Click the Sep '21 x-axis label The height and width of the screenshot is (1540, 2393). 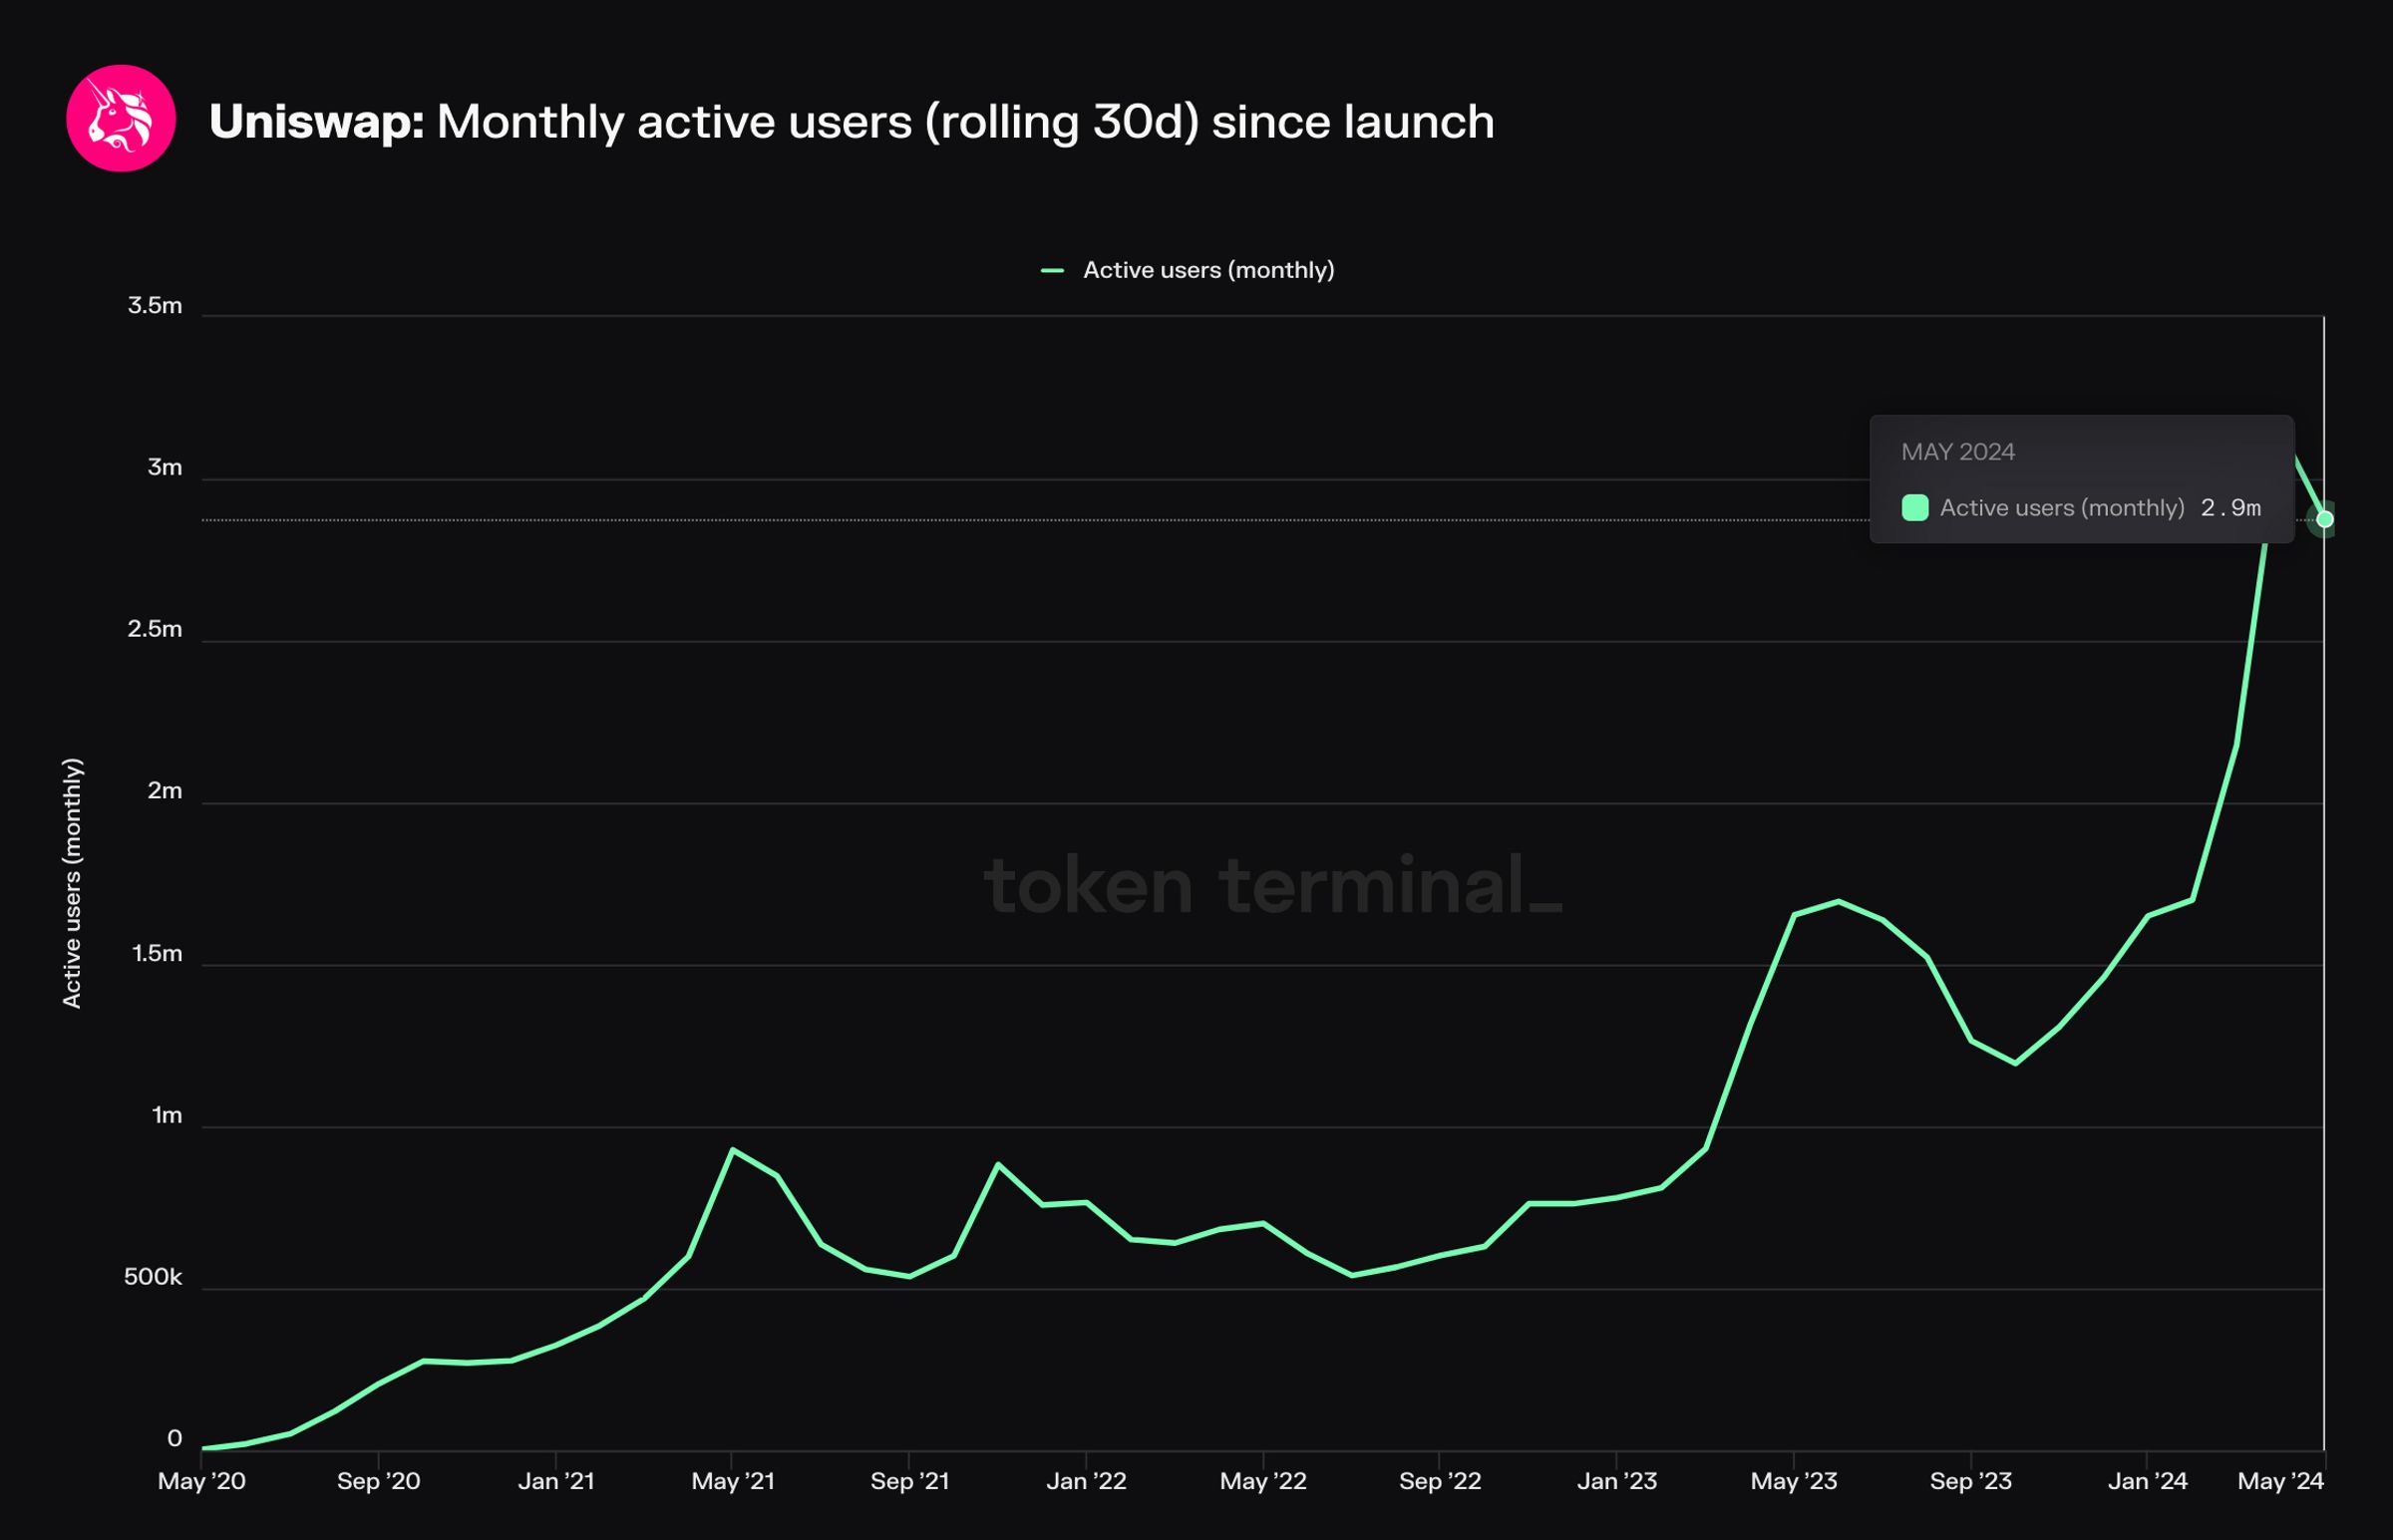(910, 1481)
